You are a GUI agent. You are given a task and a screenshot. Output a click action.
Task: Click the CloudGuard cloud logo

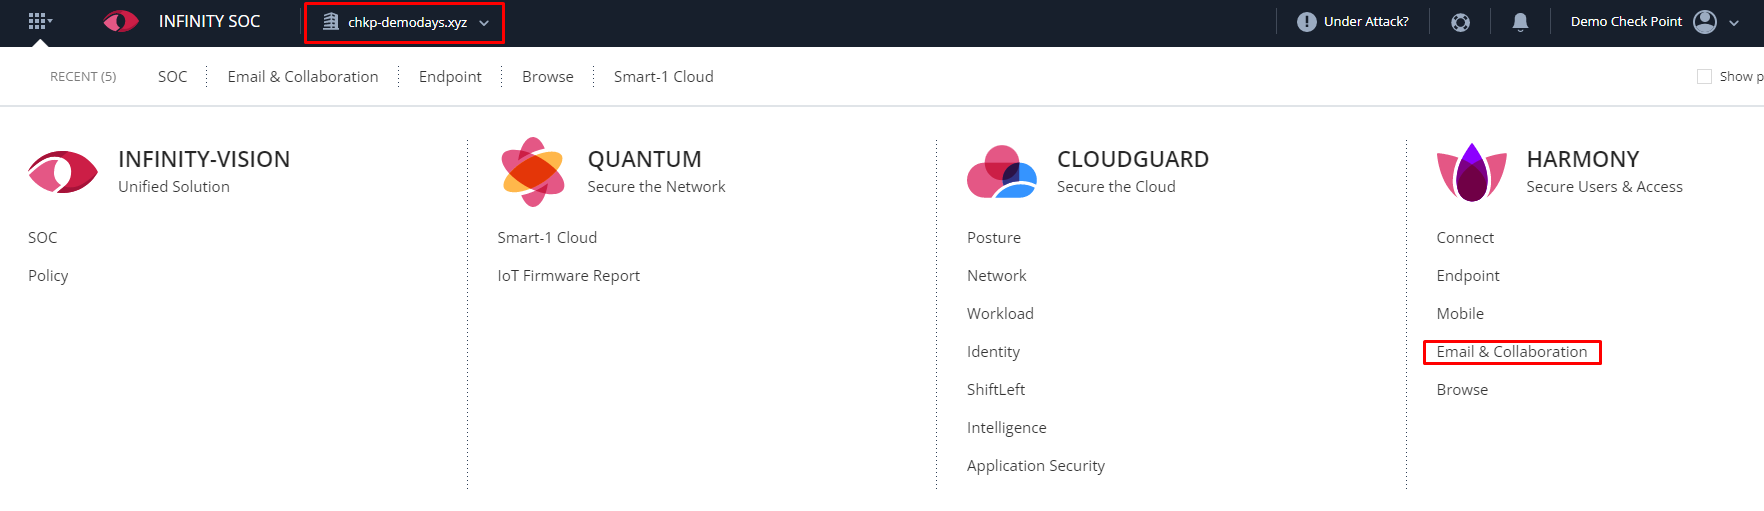pyautogui.click(x=1002, y=172)
